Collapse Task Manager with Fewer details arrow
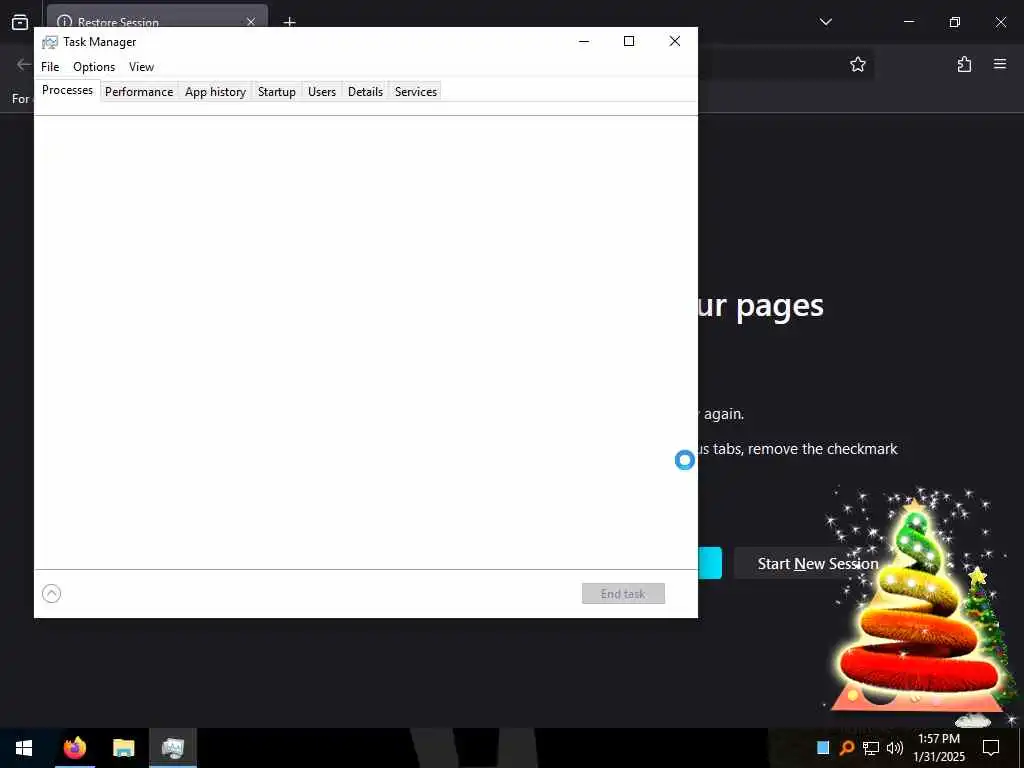The height and width of the screenshot is (768, 1024). [x=52, y=593]
